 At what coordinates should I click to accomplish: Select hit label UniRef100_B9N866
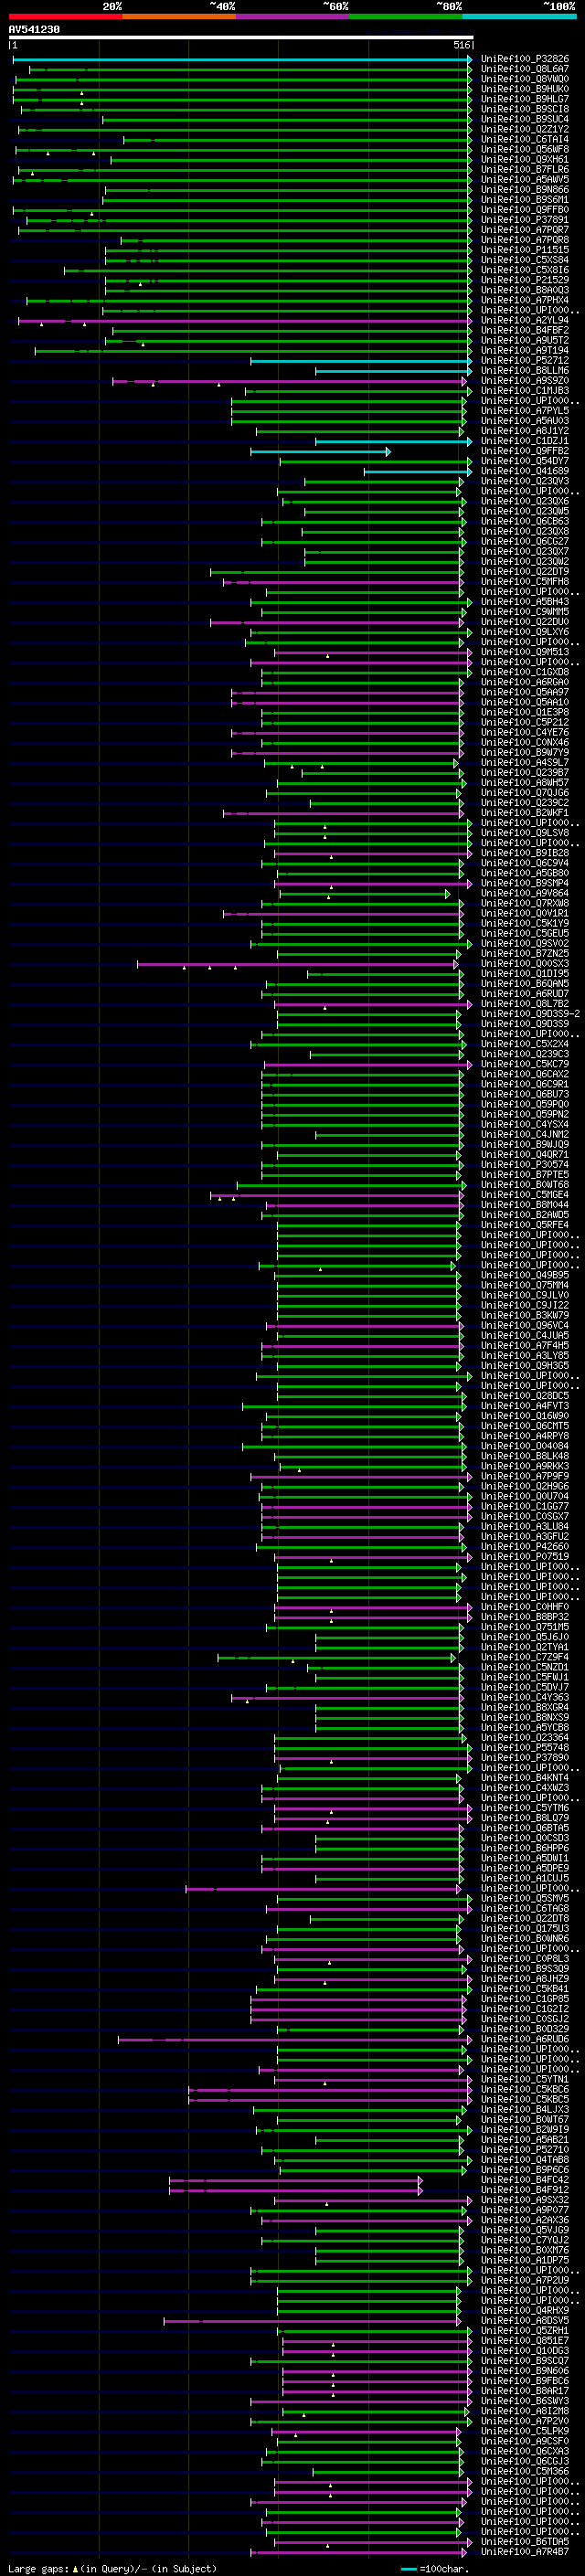[x=525, y=190]
